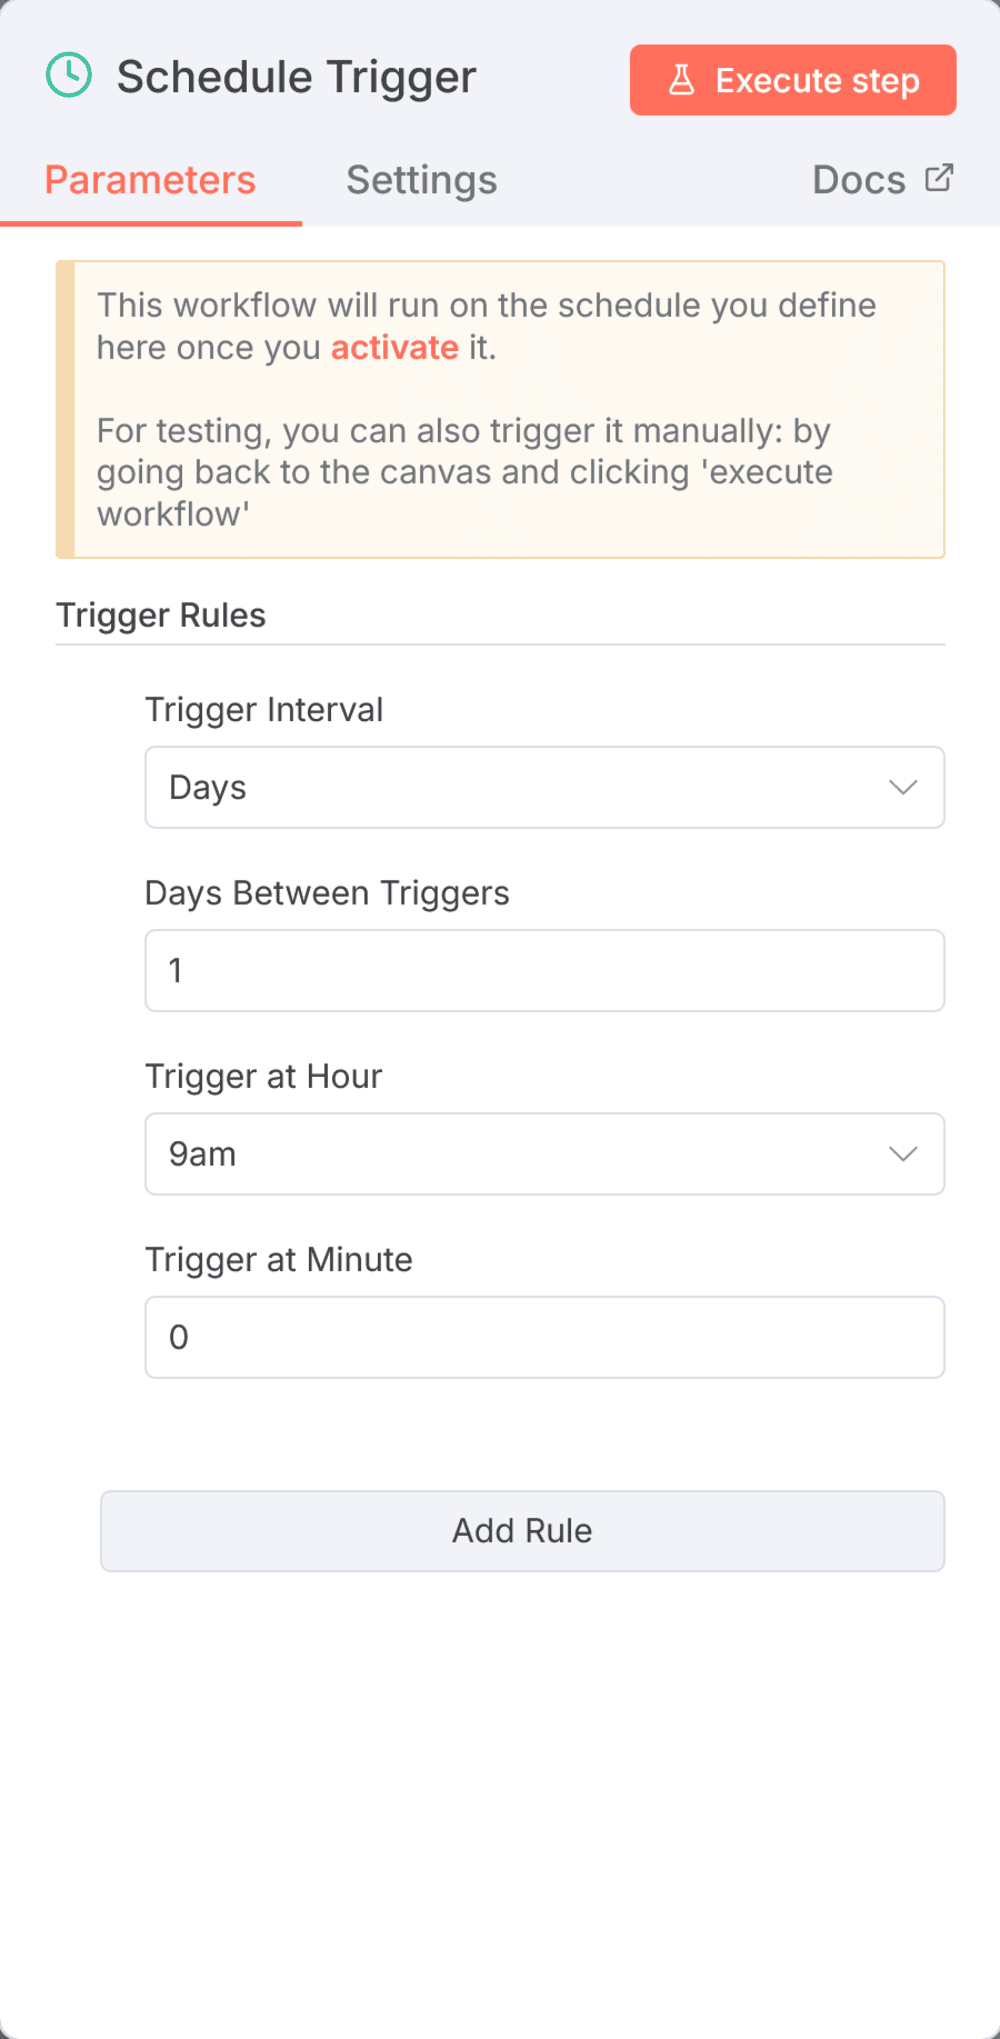
Task: Click the chevron on the Days dropdown
Action: [903, 787]
